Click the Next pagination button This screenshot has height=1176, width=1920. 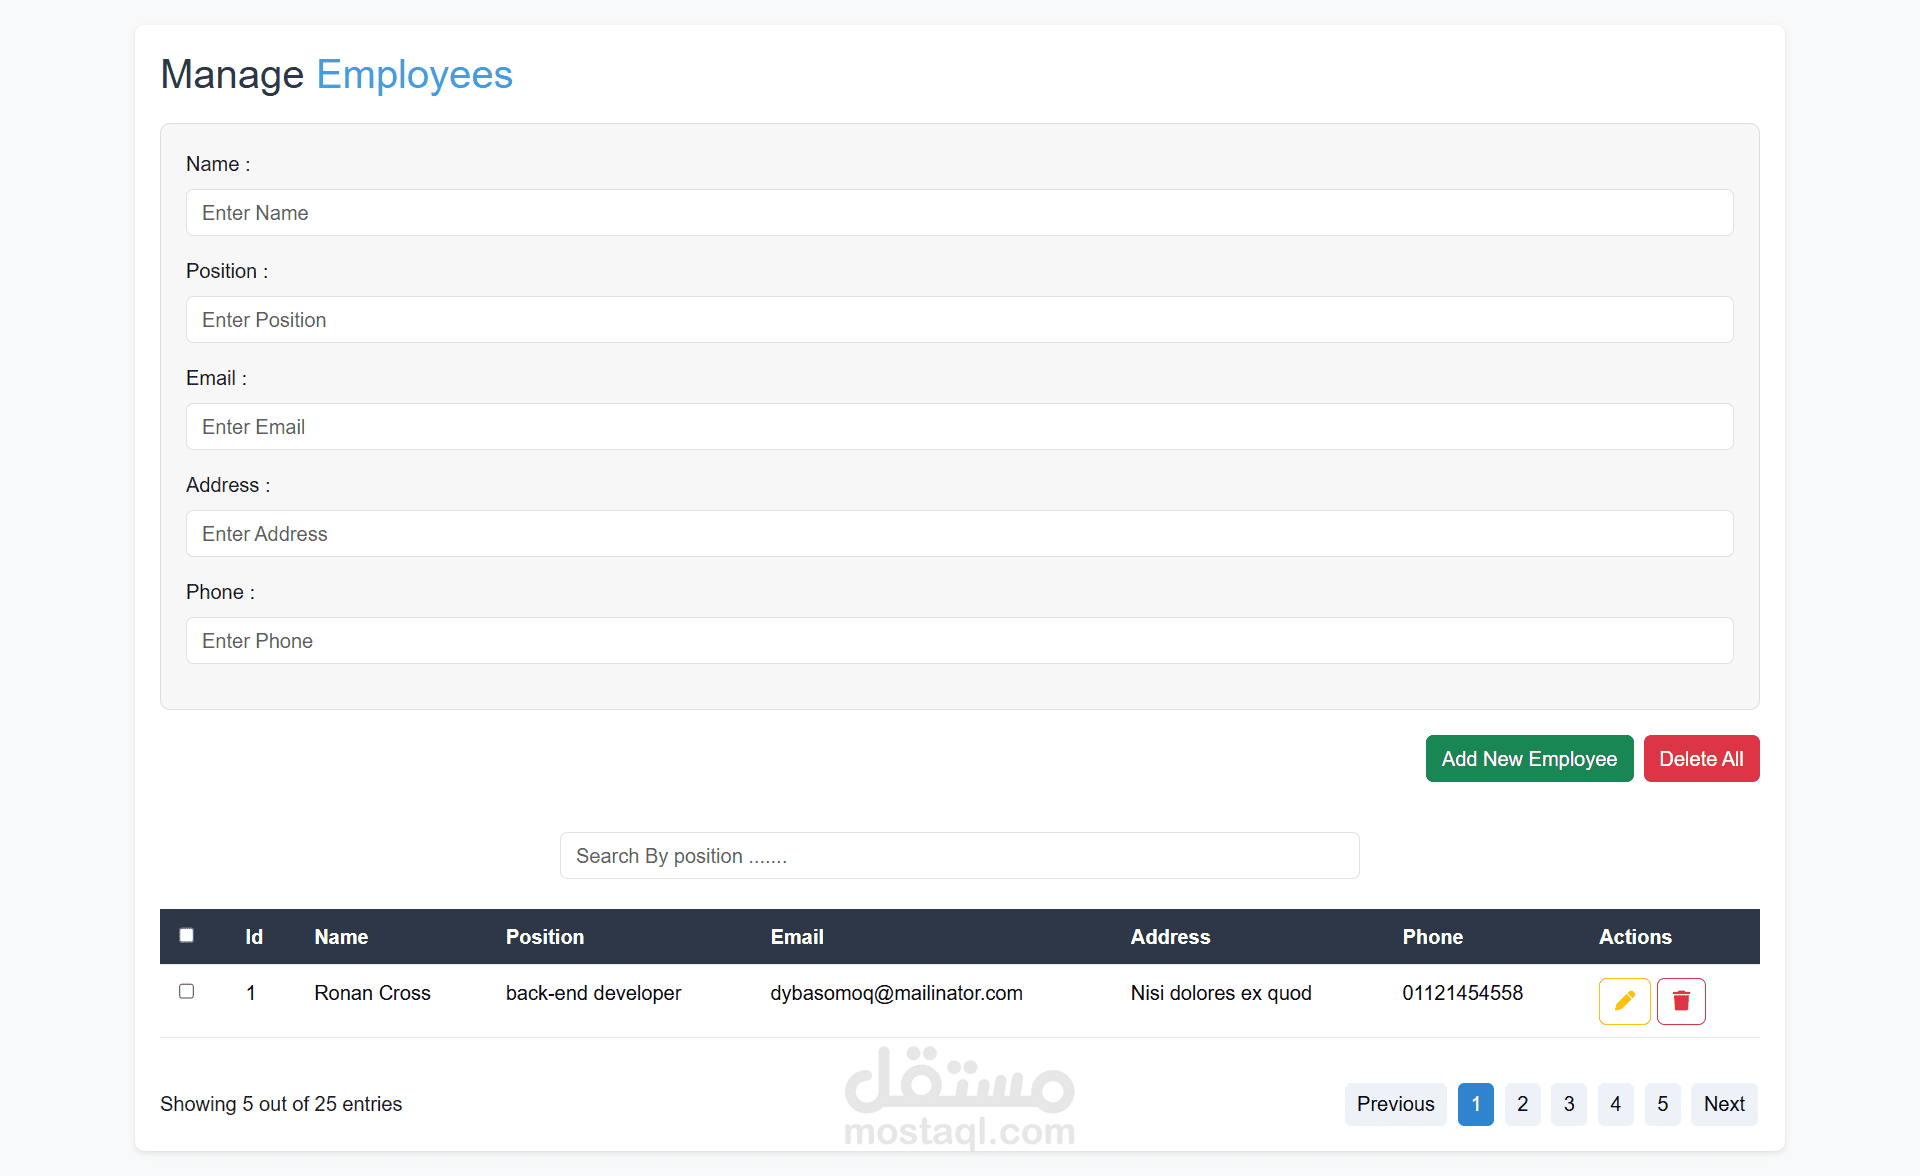[1724, 1104]
